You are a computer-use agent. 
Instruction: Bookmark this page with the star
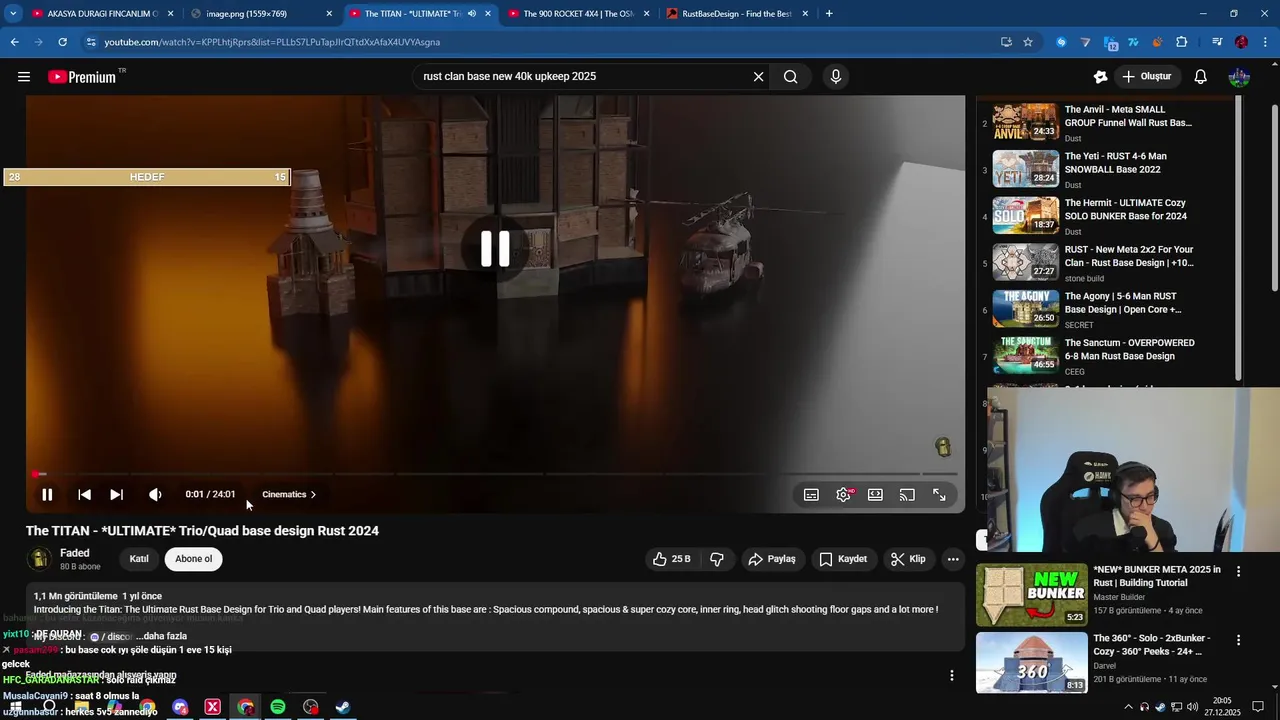1027,42
